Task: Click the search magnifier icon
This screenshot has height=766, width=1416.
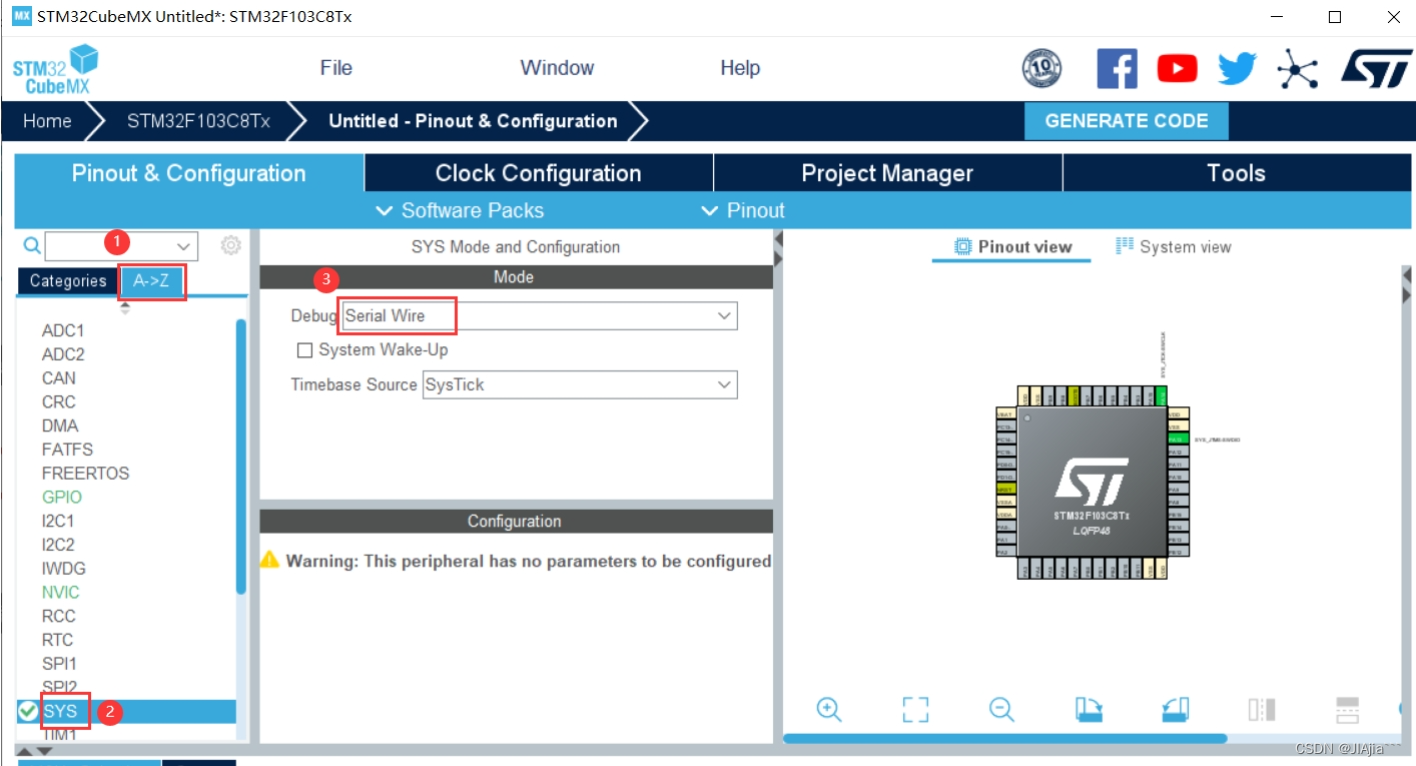Action: tap(32, 245)
